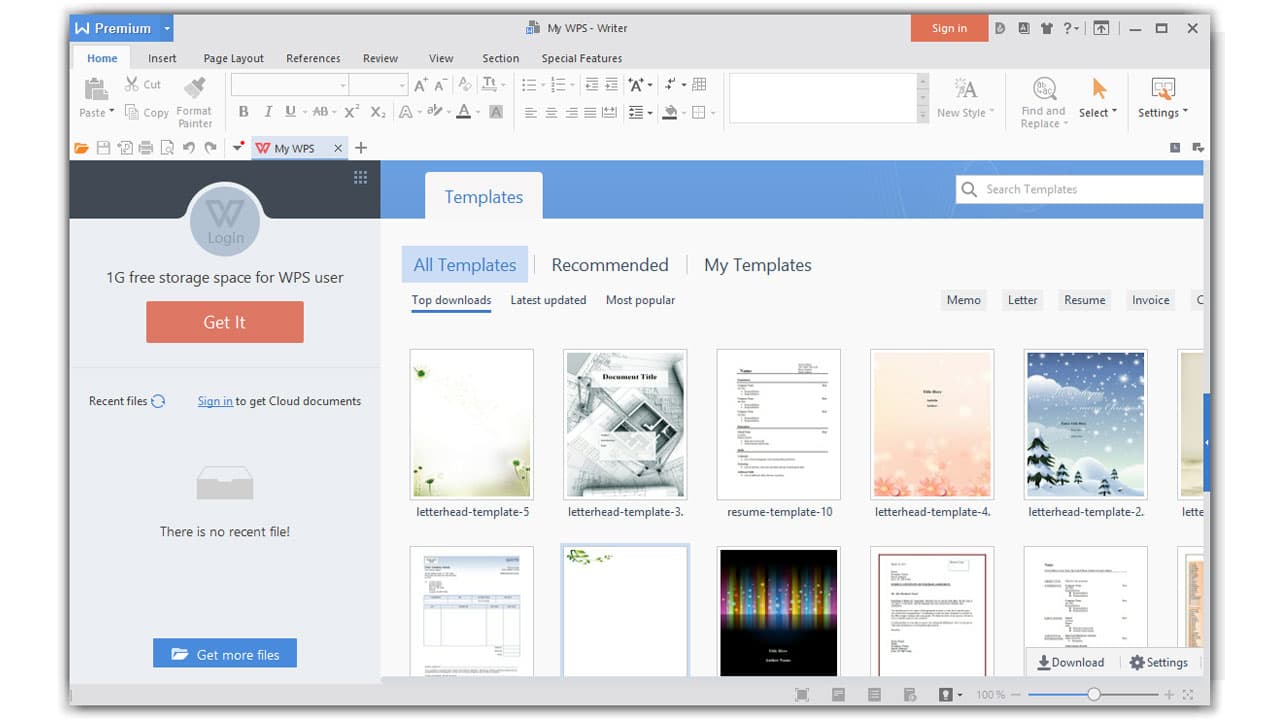Apply subscript formatting
This screenshot has width=1280, height=720.
pyautogui.click(x=376, y=112)
